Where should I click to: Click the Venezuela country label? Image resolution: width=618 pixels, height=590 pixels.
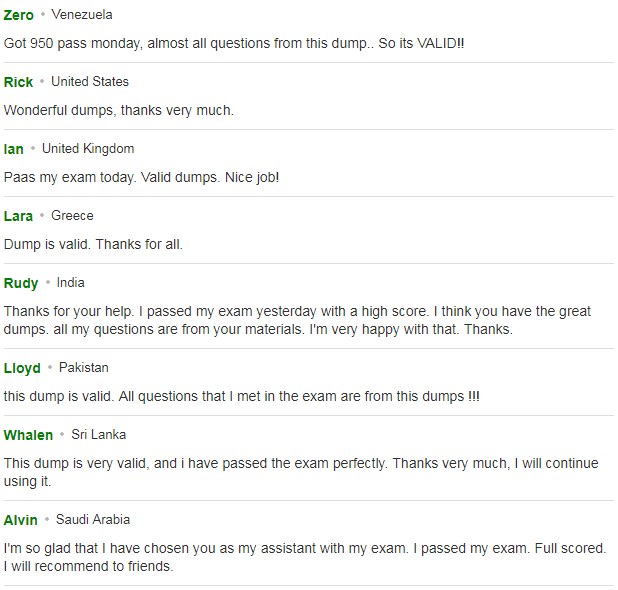tap(82, 15)
